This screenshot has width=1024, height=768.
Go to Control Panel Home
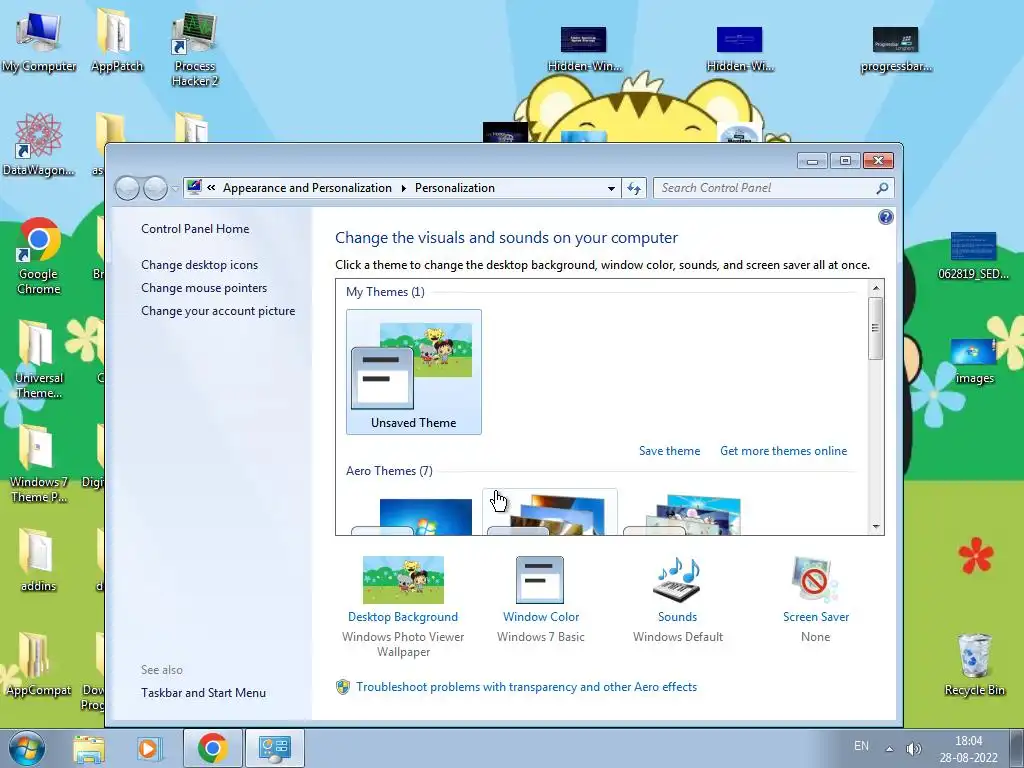tap(195, 229)
